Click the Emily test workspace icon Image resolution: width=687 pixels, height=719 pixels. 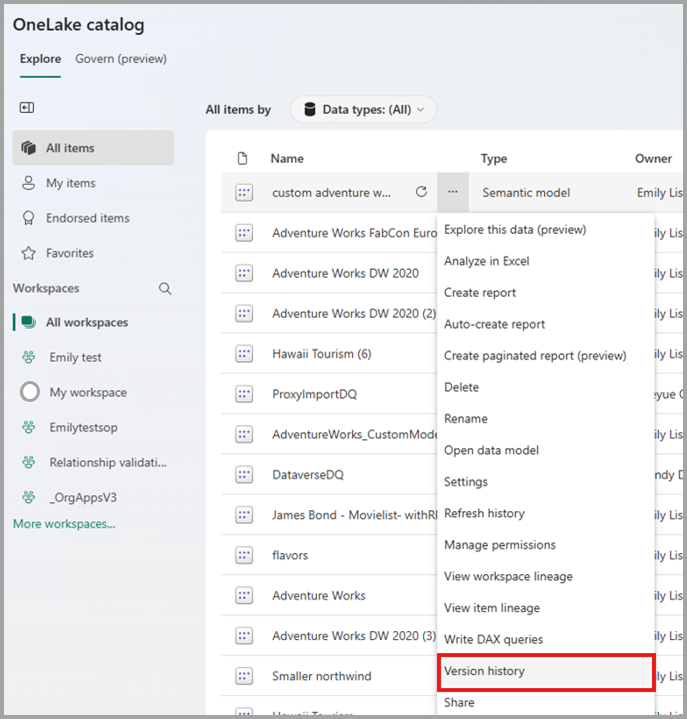(29, 357)
